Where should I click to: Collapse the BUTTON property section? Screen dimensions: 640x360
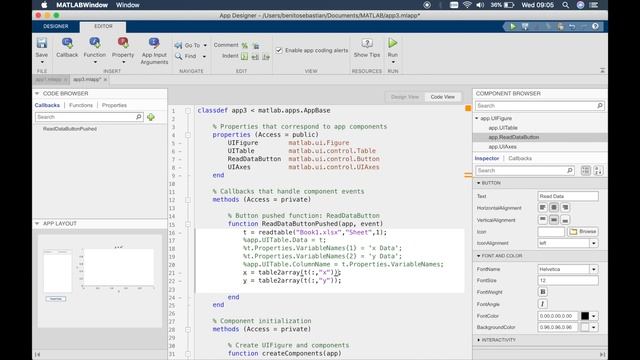tap(478, 183)
